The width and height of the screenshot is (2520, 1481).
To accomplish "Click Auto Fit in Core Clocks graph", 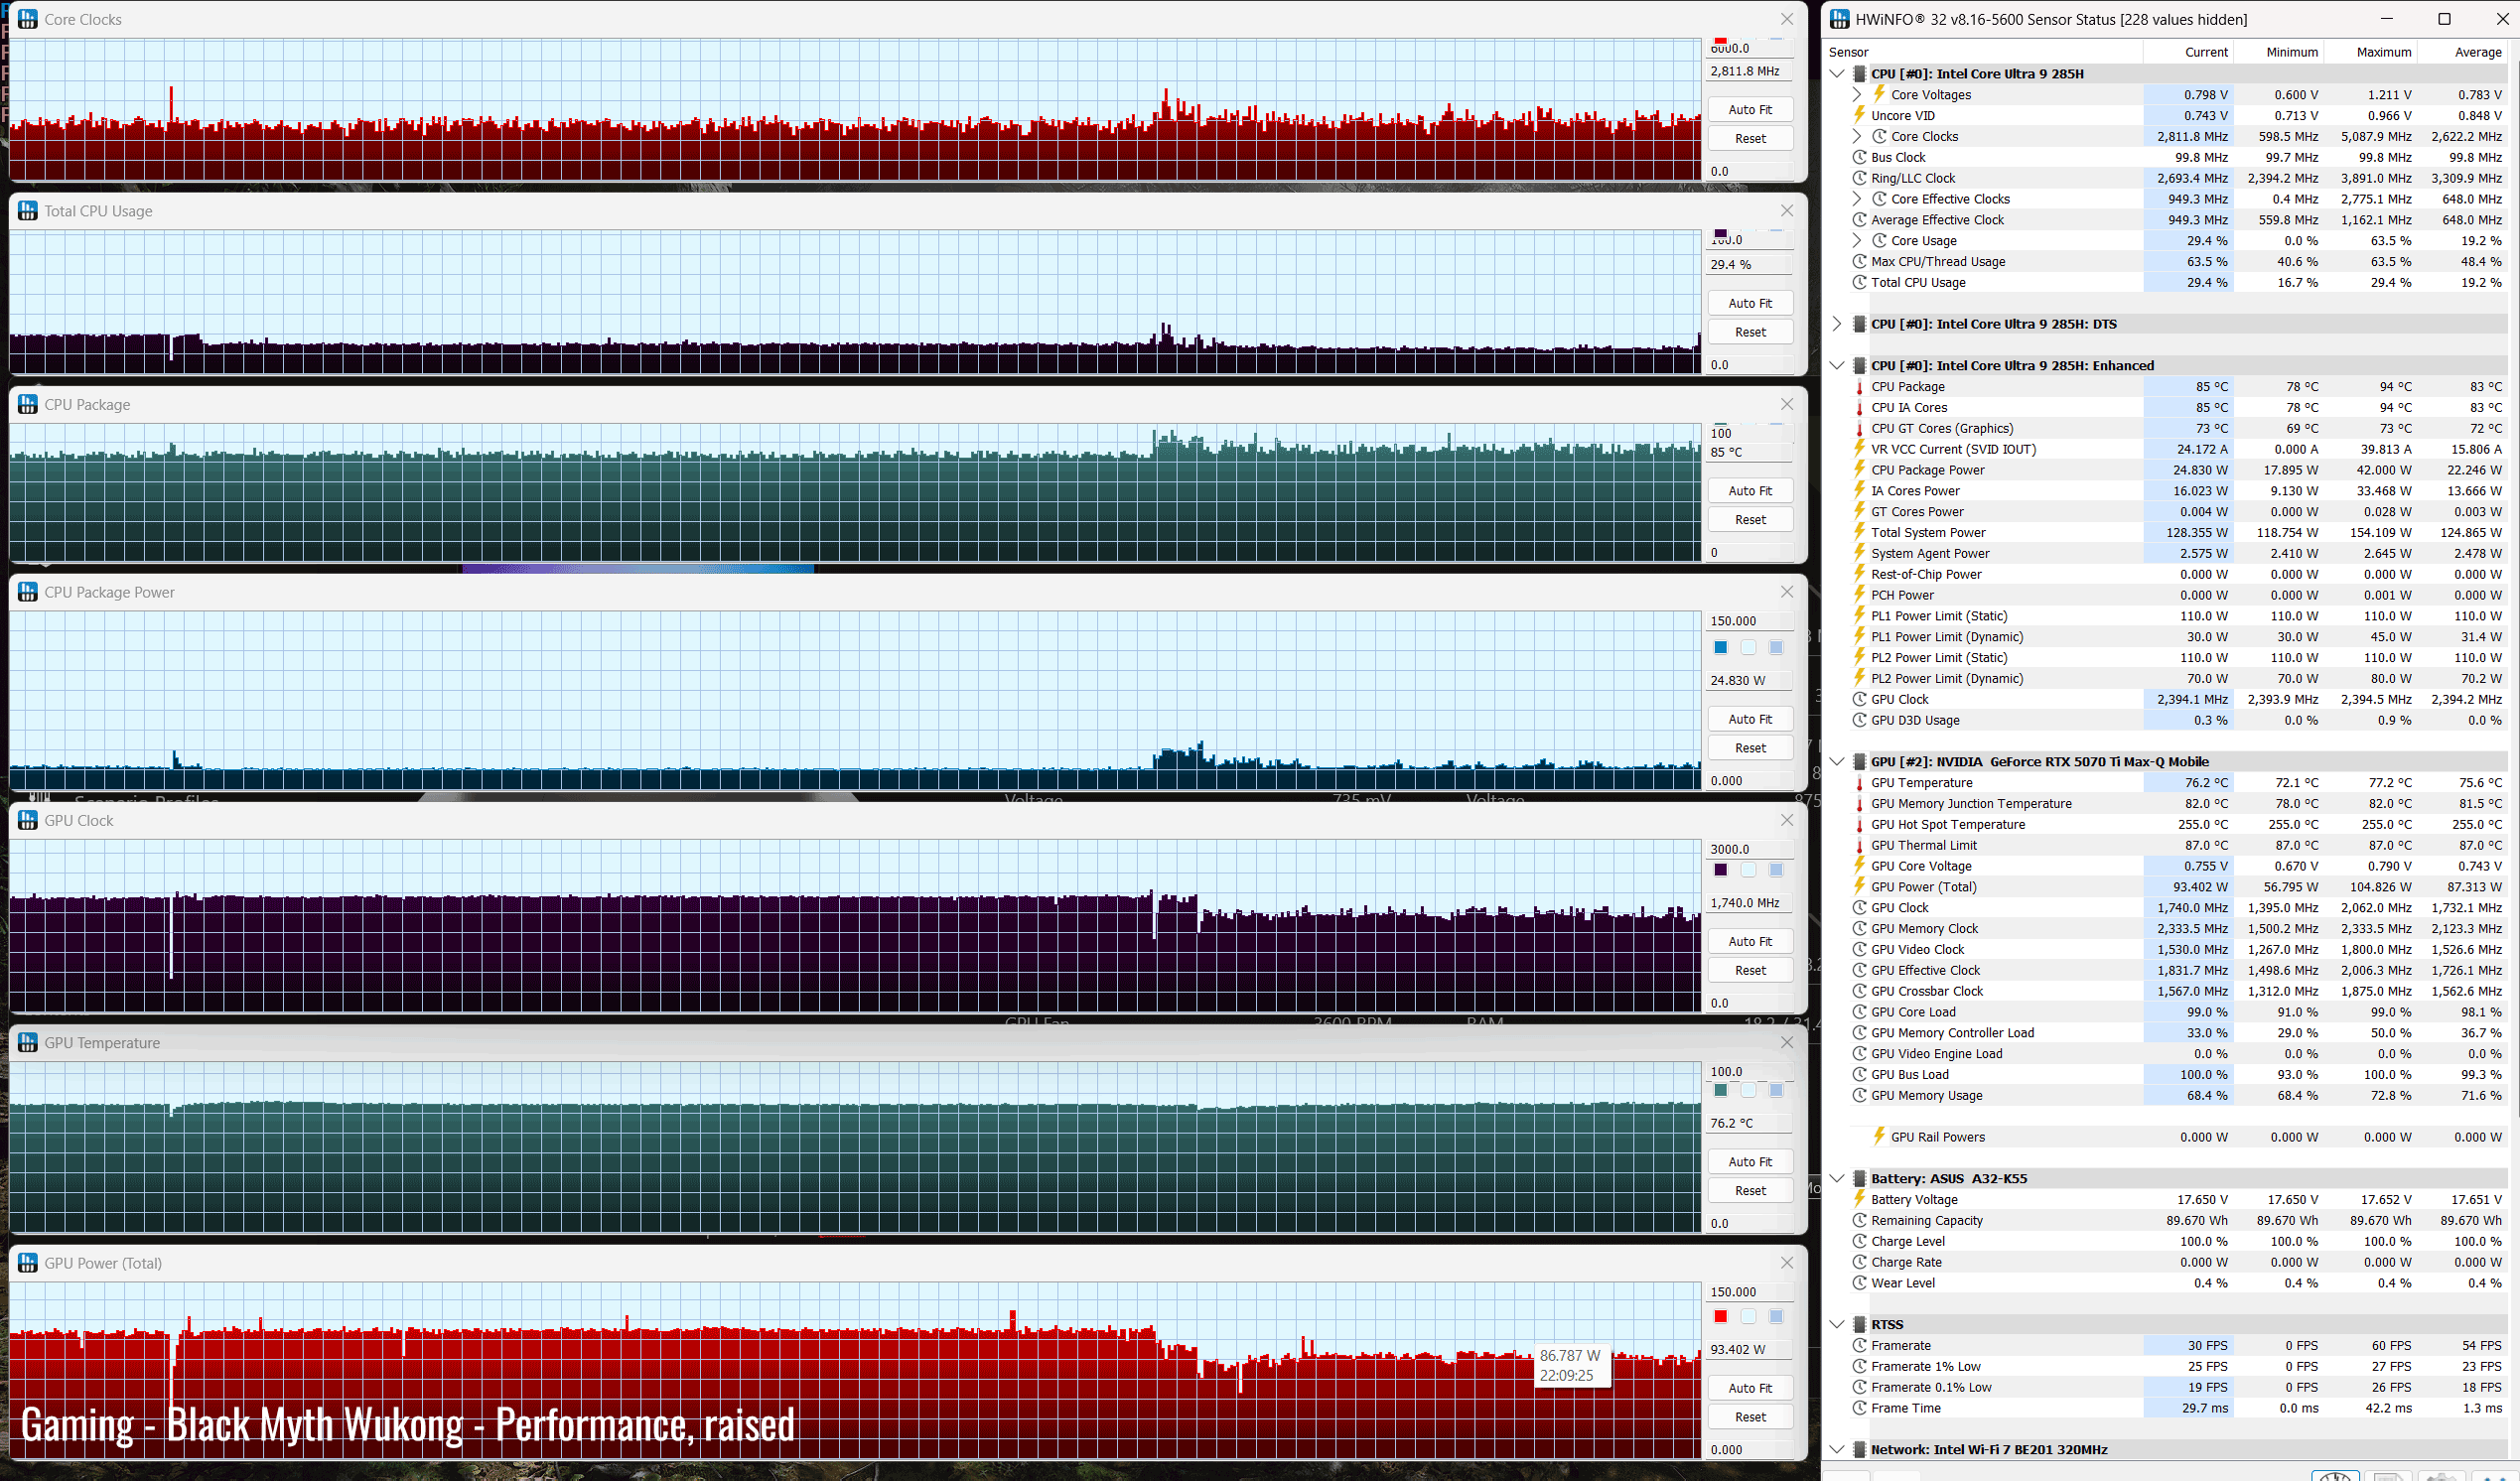I will [1749, 110].
